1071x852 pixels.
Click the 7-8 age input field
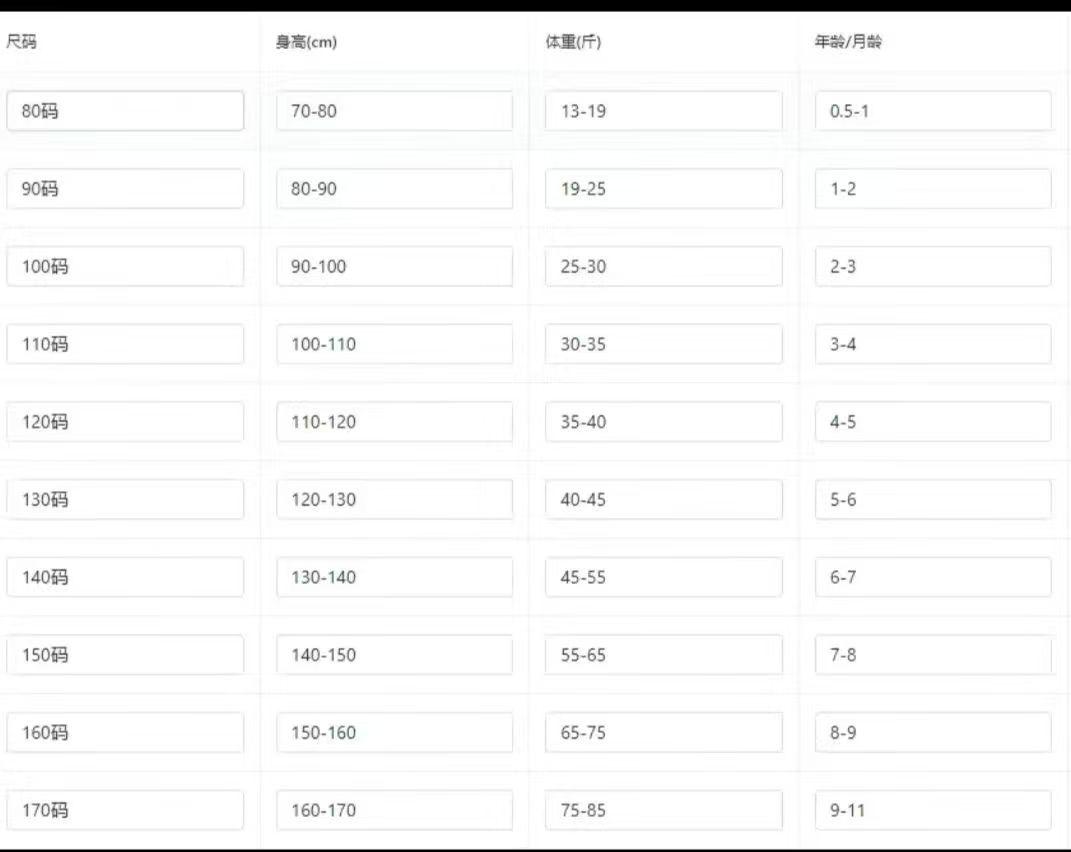933,655
